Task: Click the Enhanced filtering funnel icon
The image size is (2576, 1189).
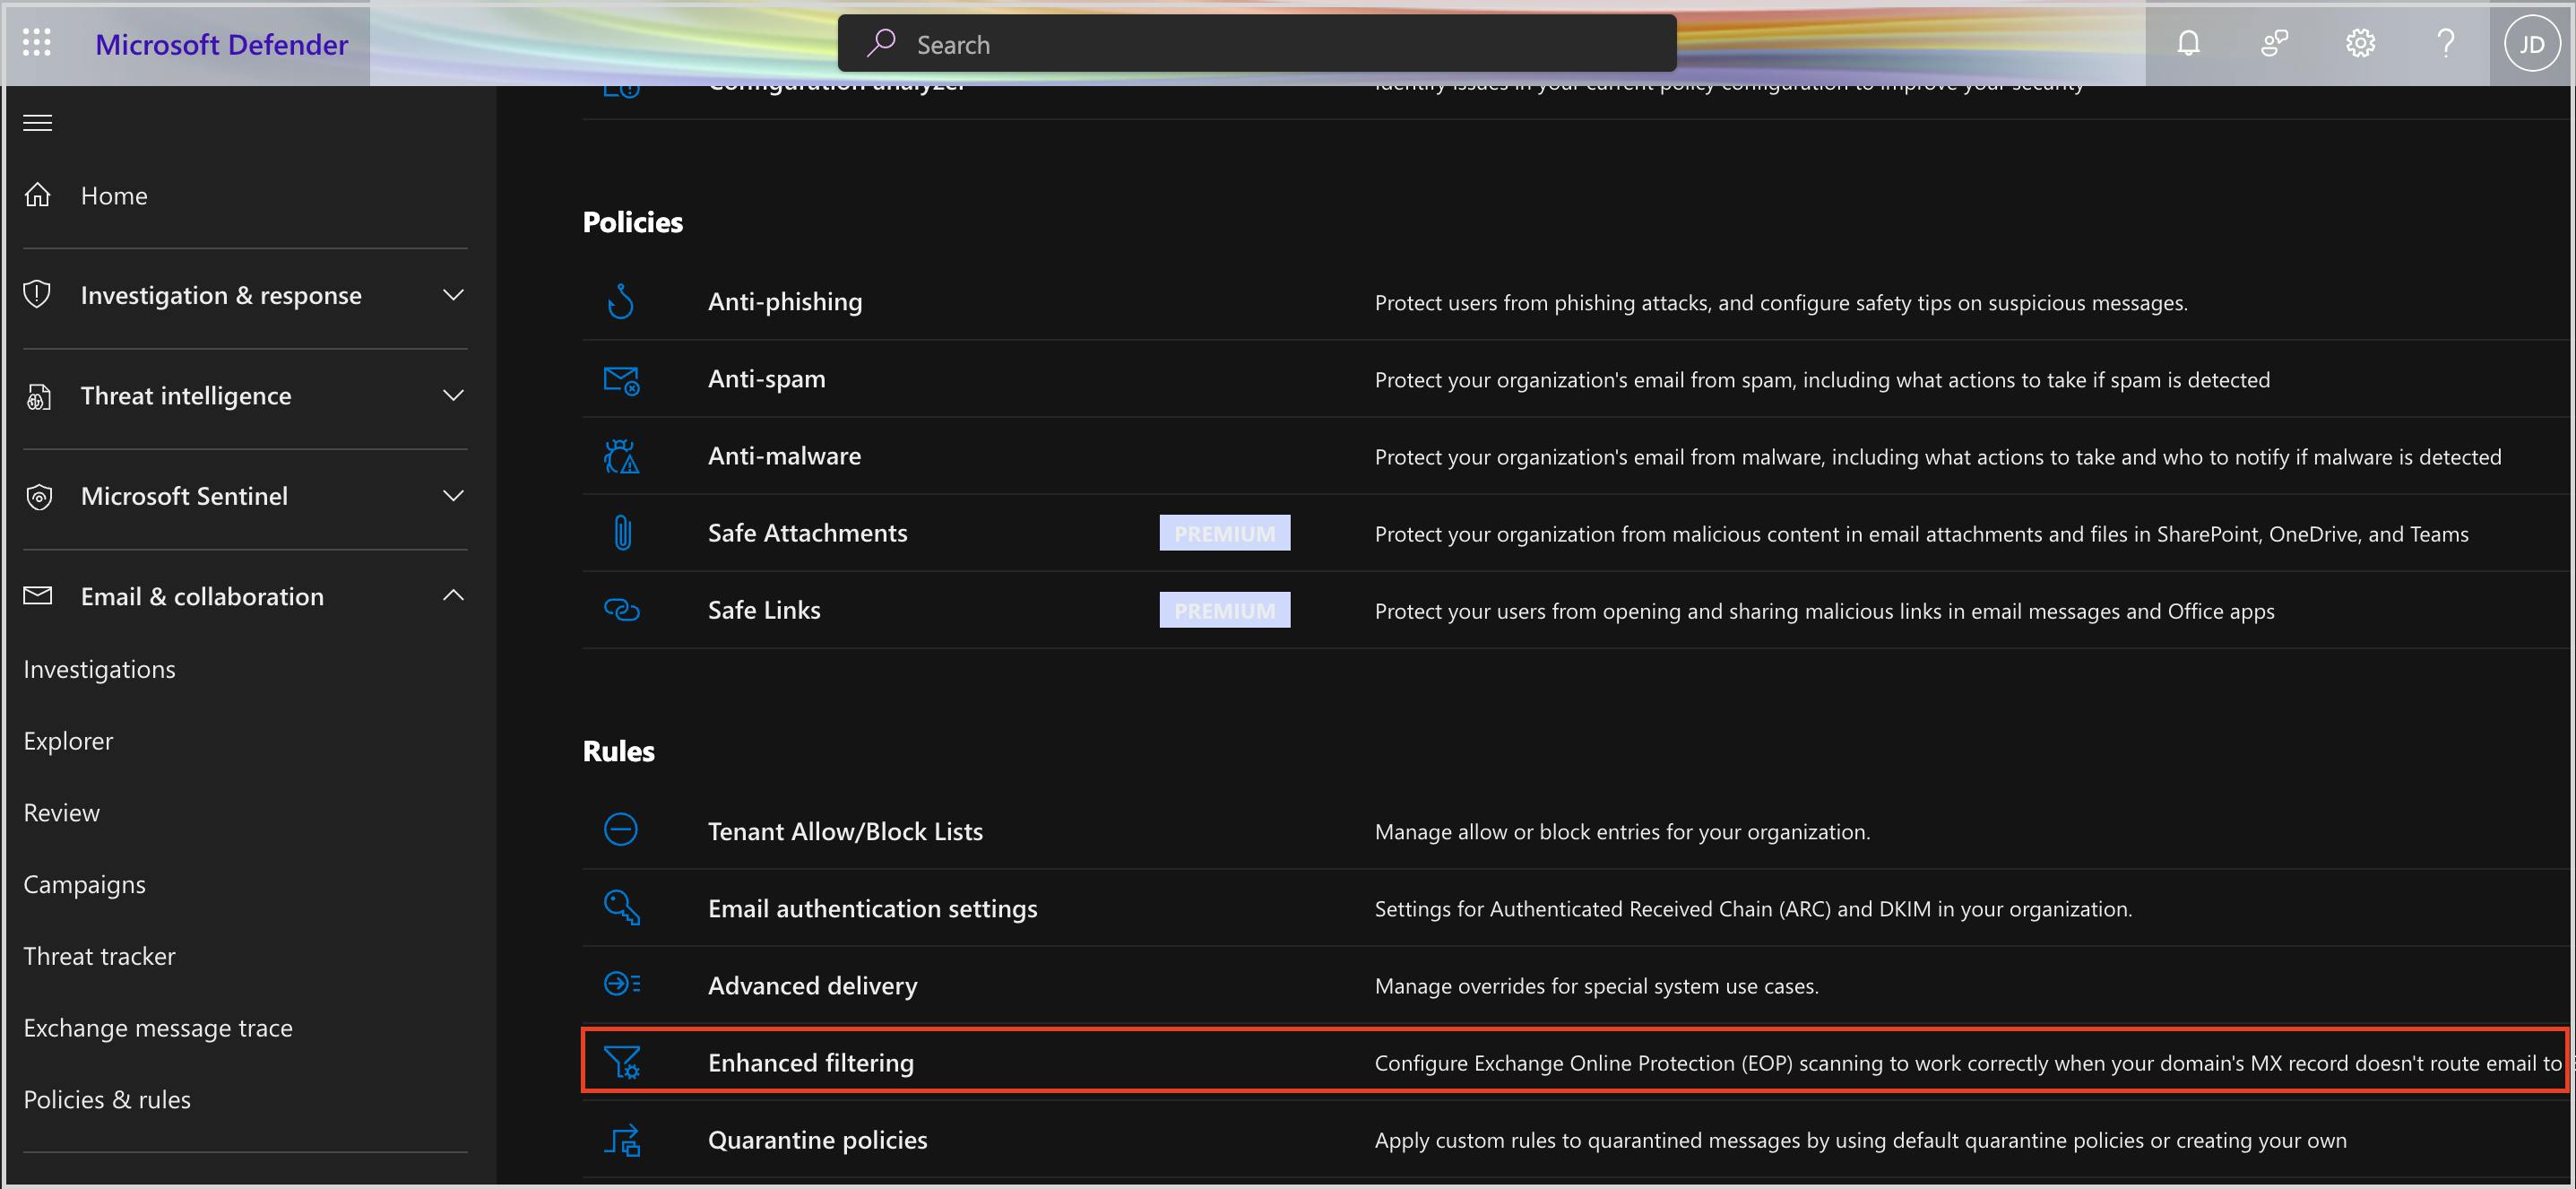Action: 622,1062
